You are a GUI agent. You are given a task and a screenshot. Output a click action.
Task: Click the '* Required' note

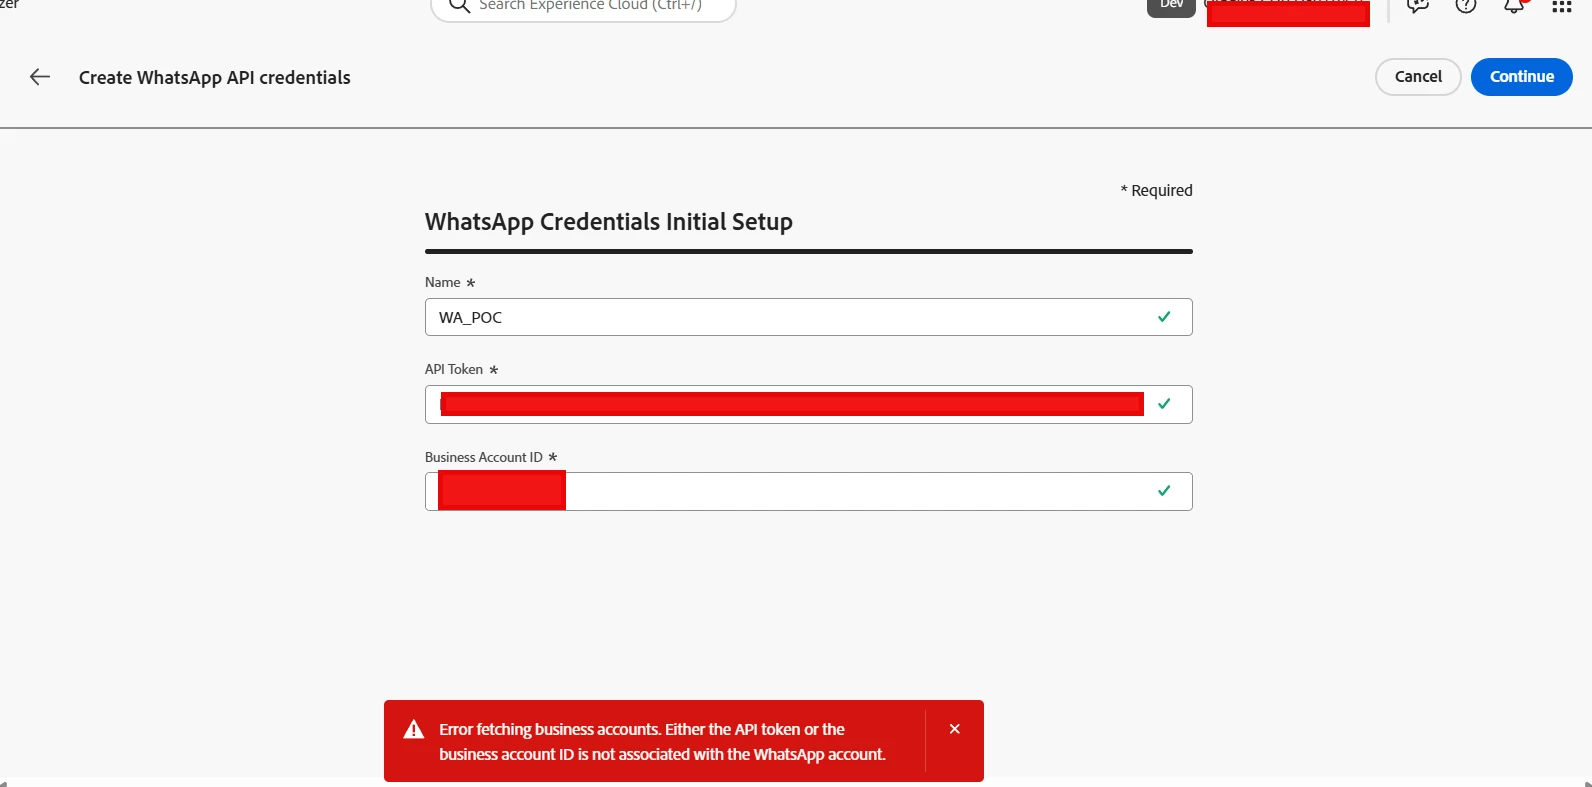point(1156,190)
